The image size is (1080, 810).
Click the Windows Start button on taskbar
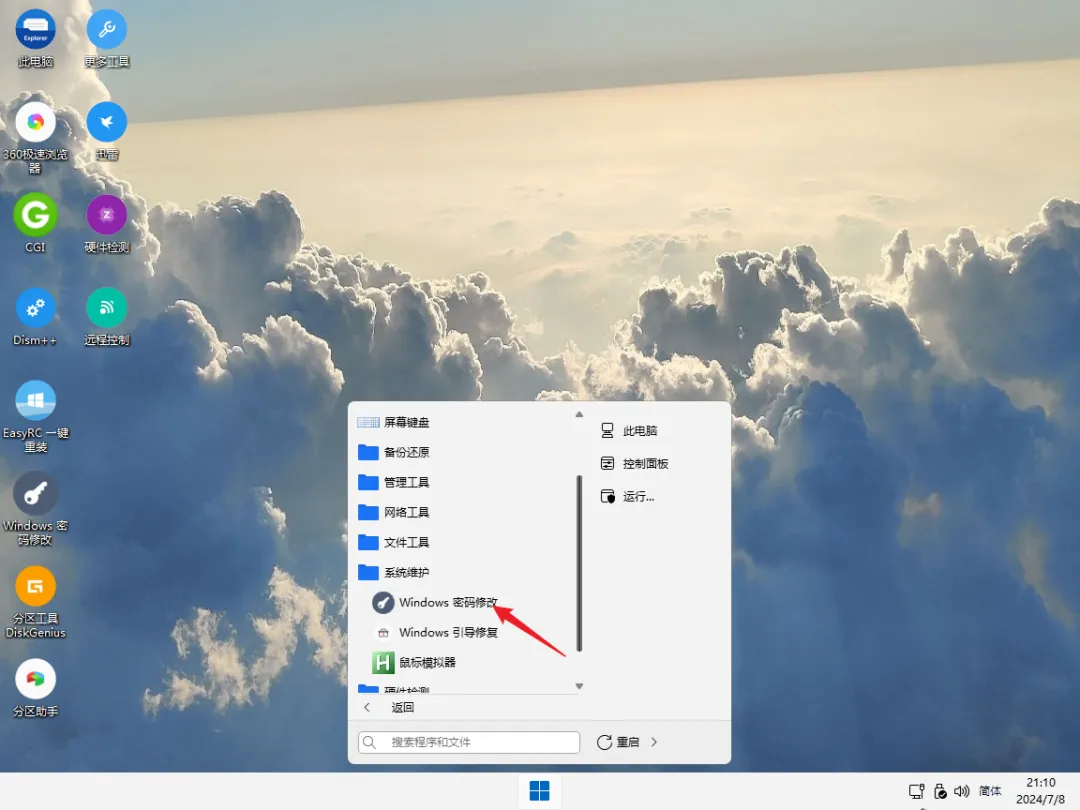[x=539, y=791]
